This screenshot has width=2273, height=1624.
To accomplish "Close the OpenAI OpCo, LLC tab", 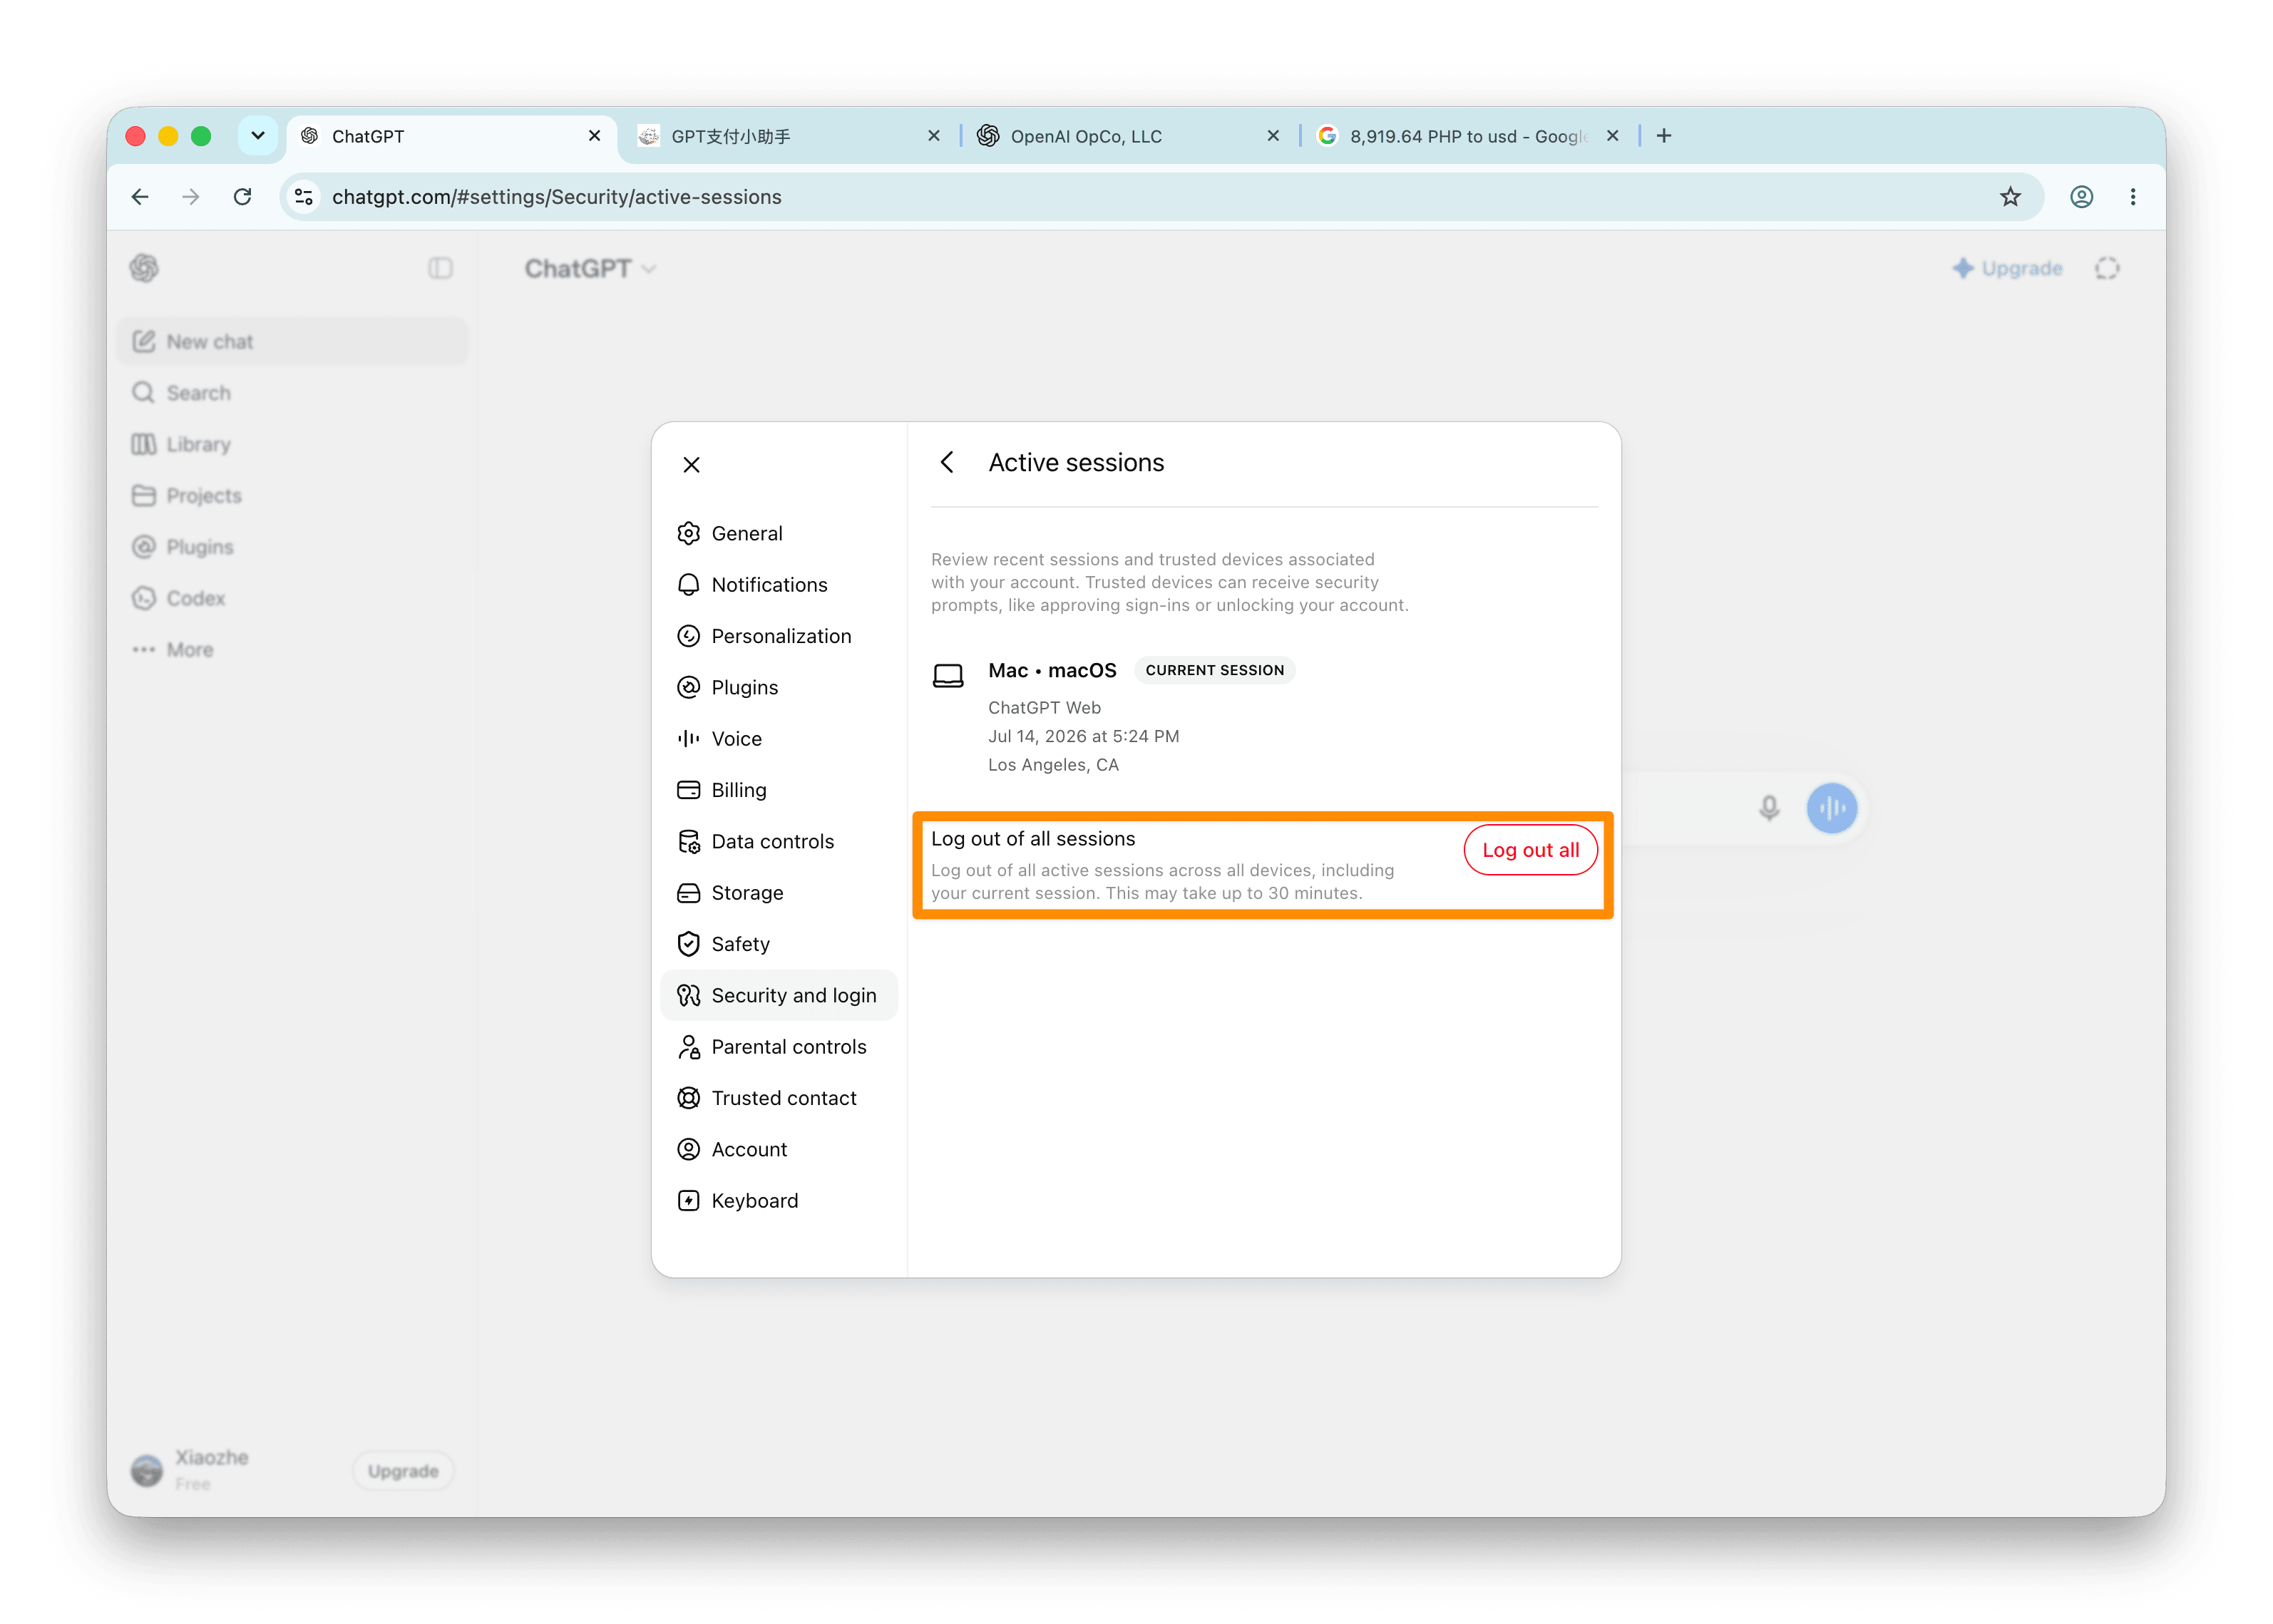I will (x=1273, y=136).
